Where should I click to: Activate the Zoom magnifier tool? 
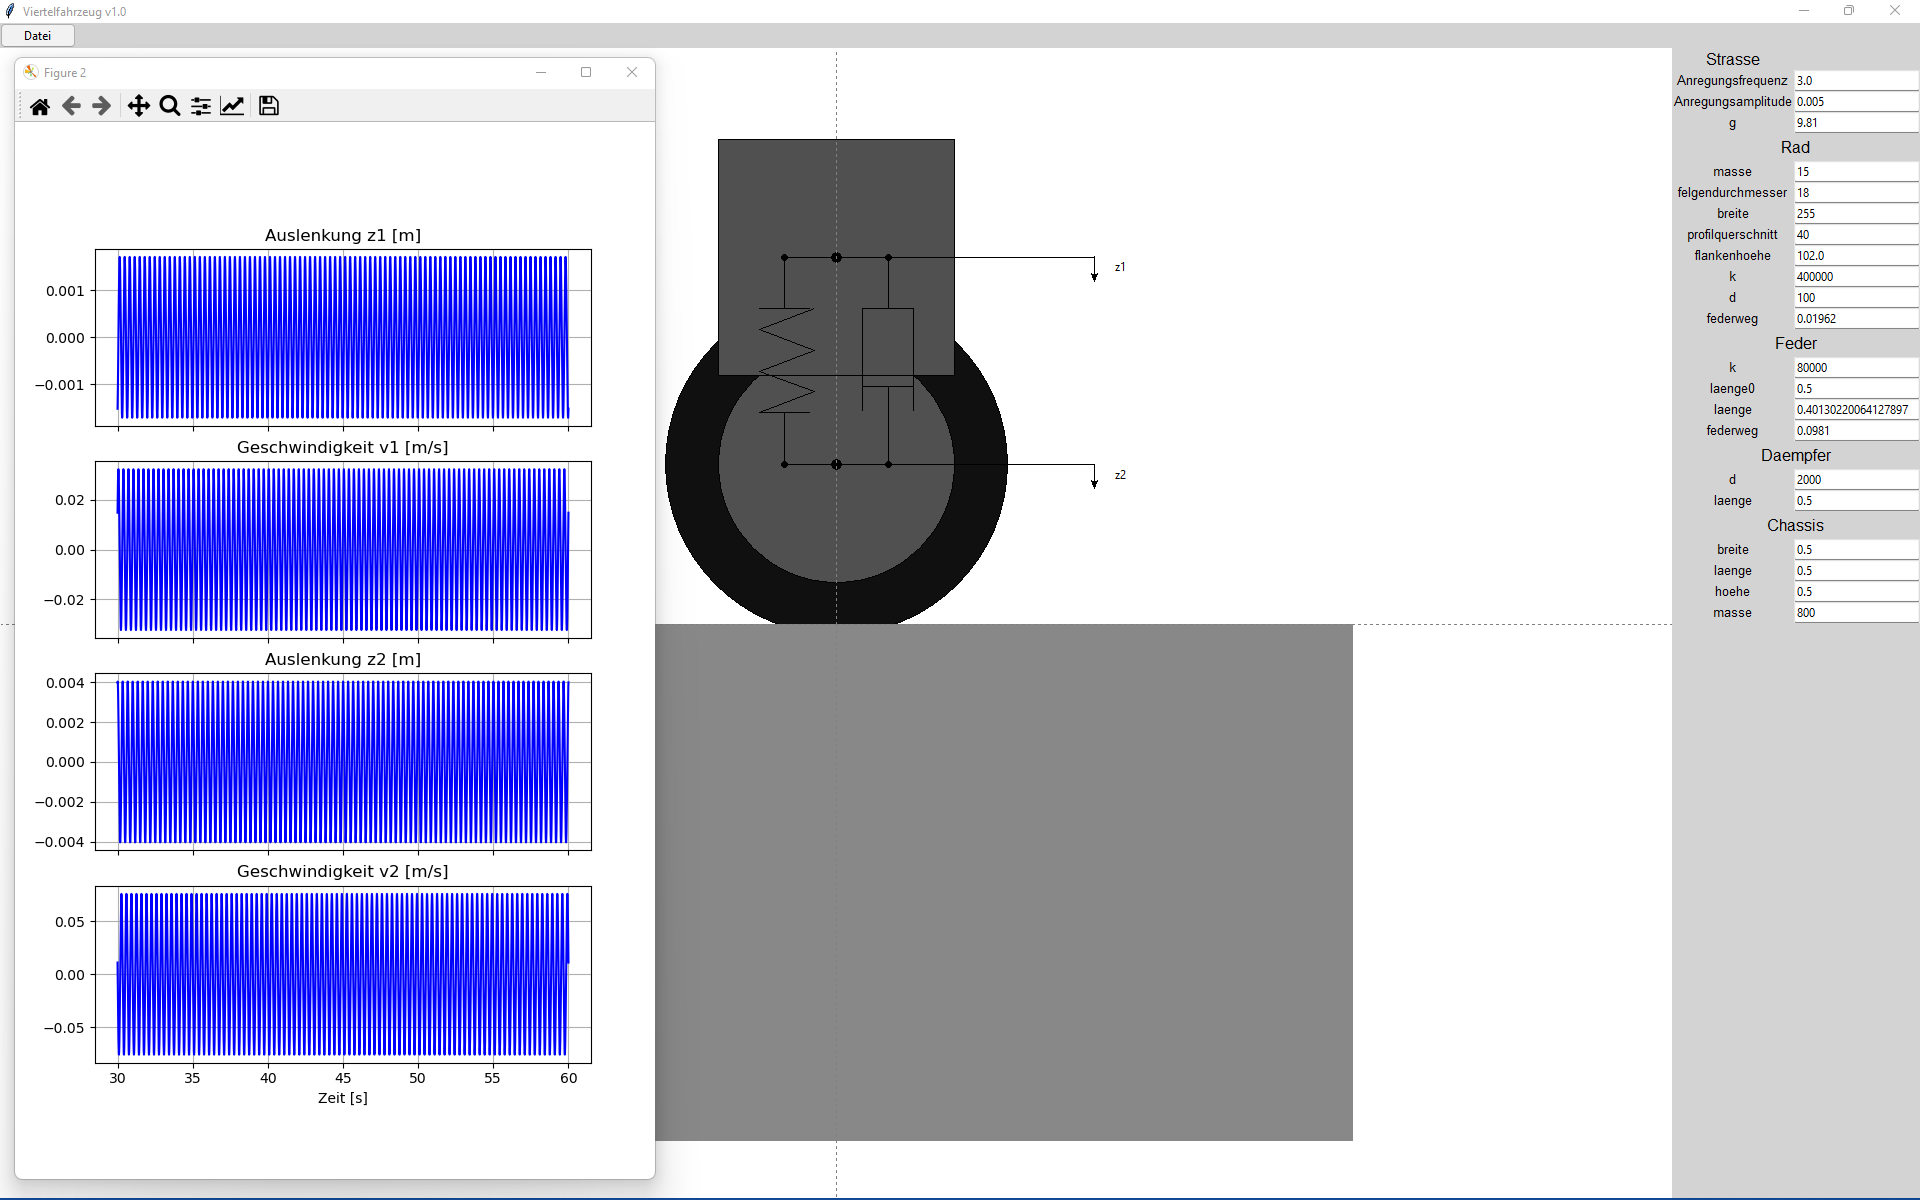click(x=170, y=106)
